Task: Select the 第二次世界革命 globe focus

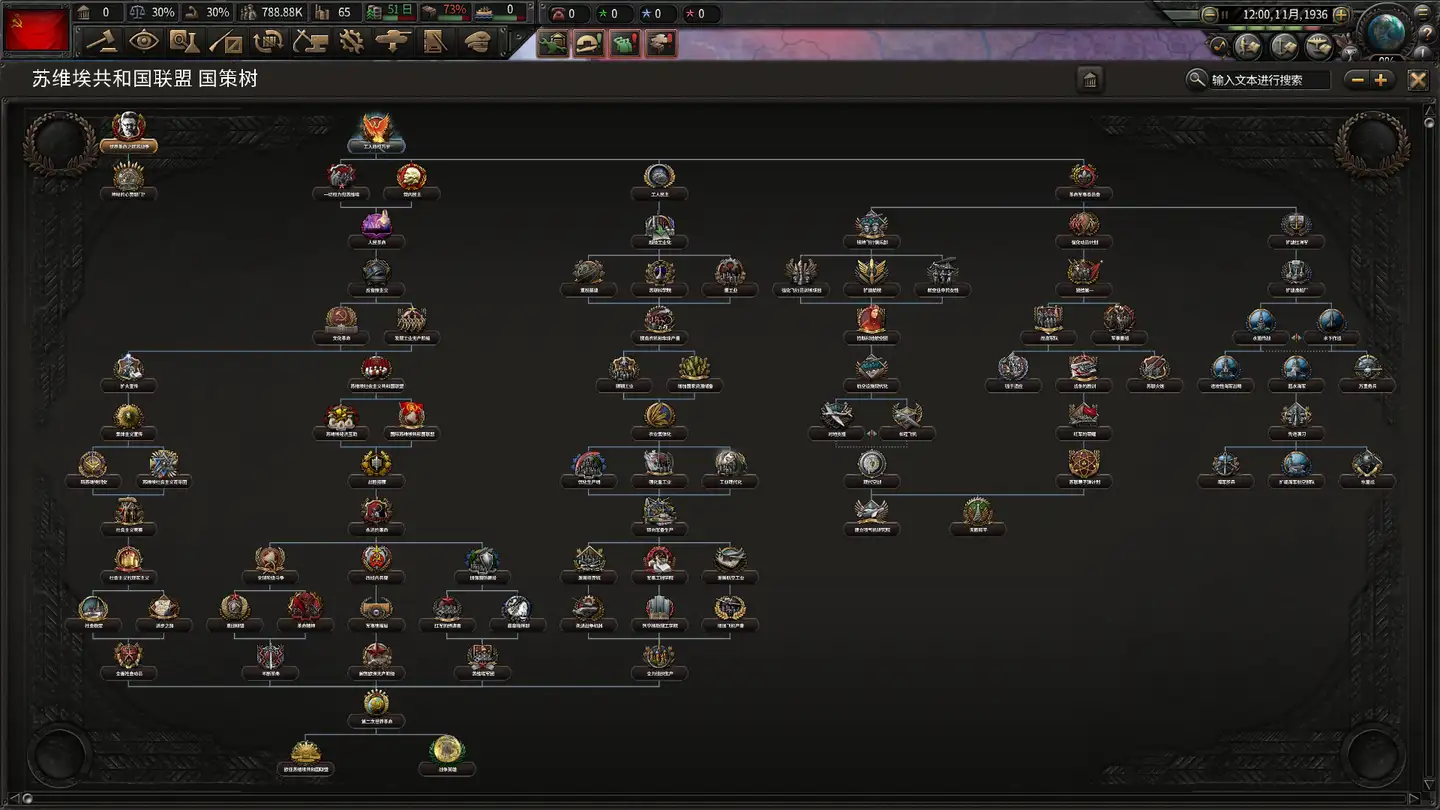Action: [376, 703]
